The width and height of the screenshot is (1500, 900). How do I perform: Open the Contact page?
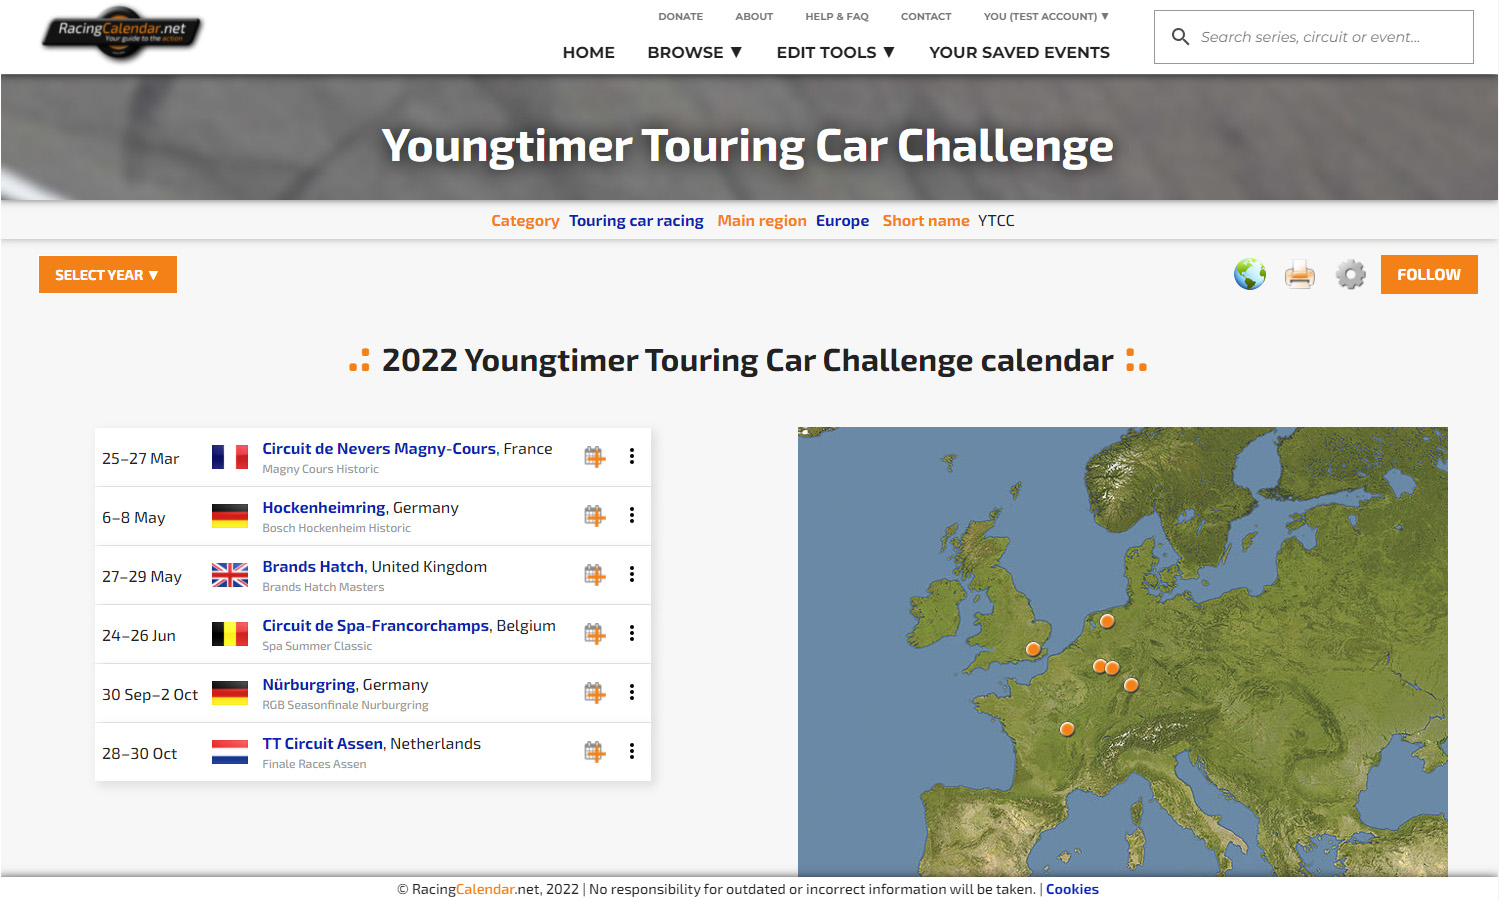(x=926, y=16)
